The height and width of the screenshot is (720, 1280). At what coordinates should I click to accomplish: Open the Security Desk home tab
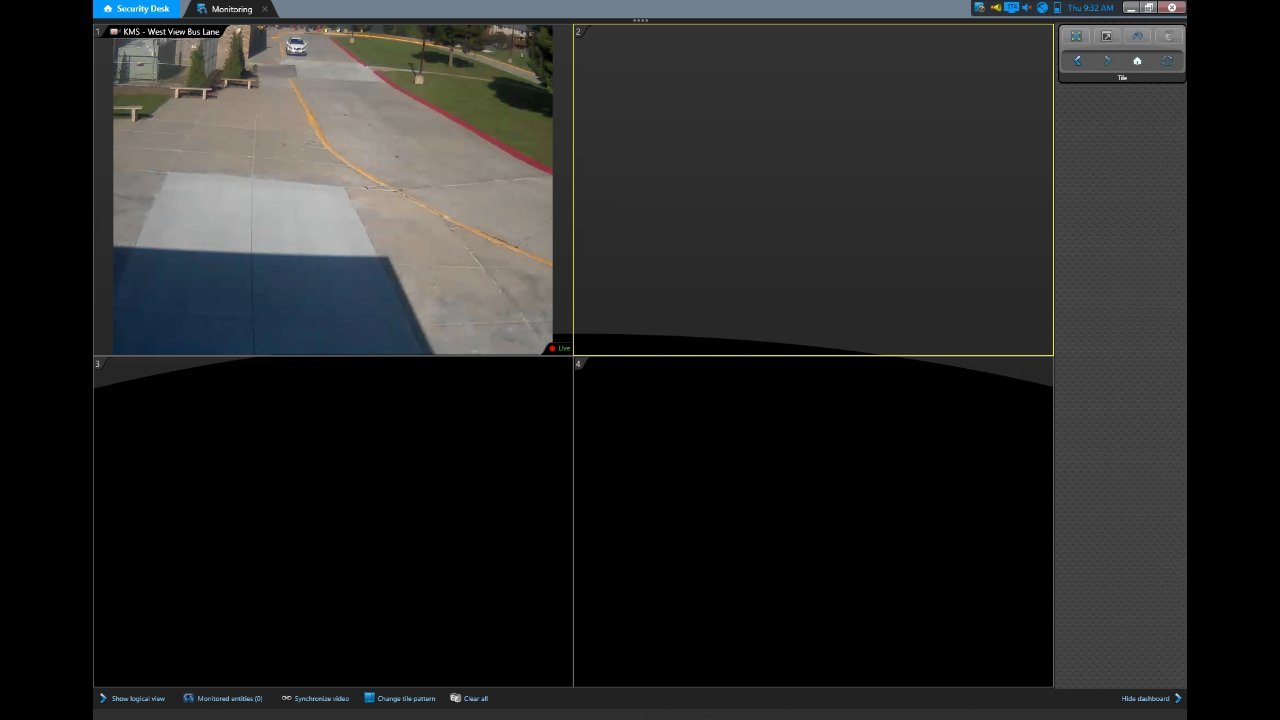137,9
